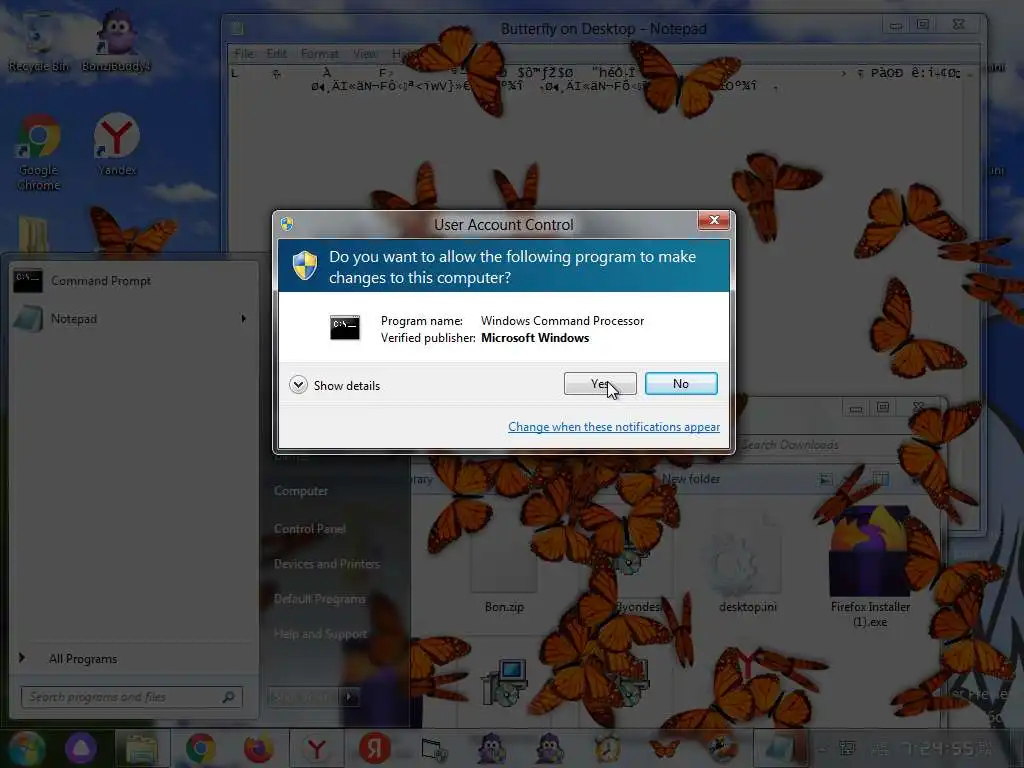
Task: Click the UAC title bar shield icon
Action: tap(287, 224)
